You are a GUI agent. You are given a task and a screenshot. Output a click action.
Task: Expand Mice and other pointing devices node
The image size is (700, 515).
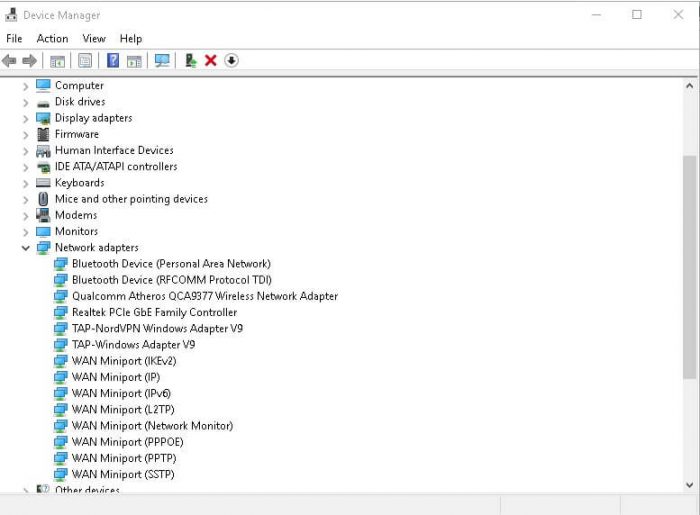(25, 199)
